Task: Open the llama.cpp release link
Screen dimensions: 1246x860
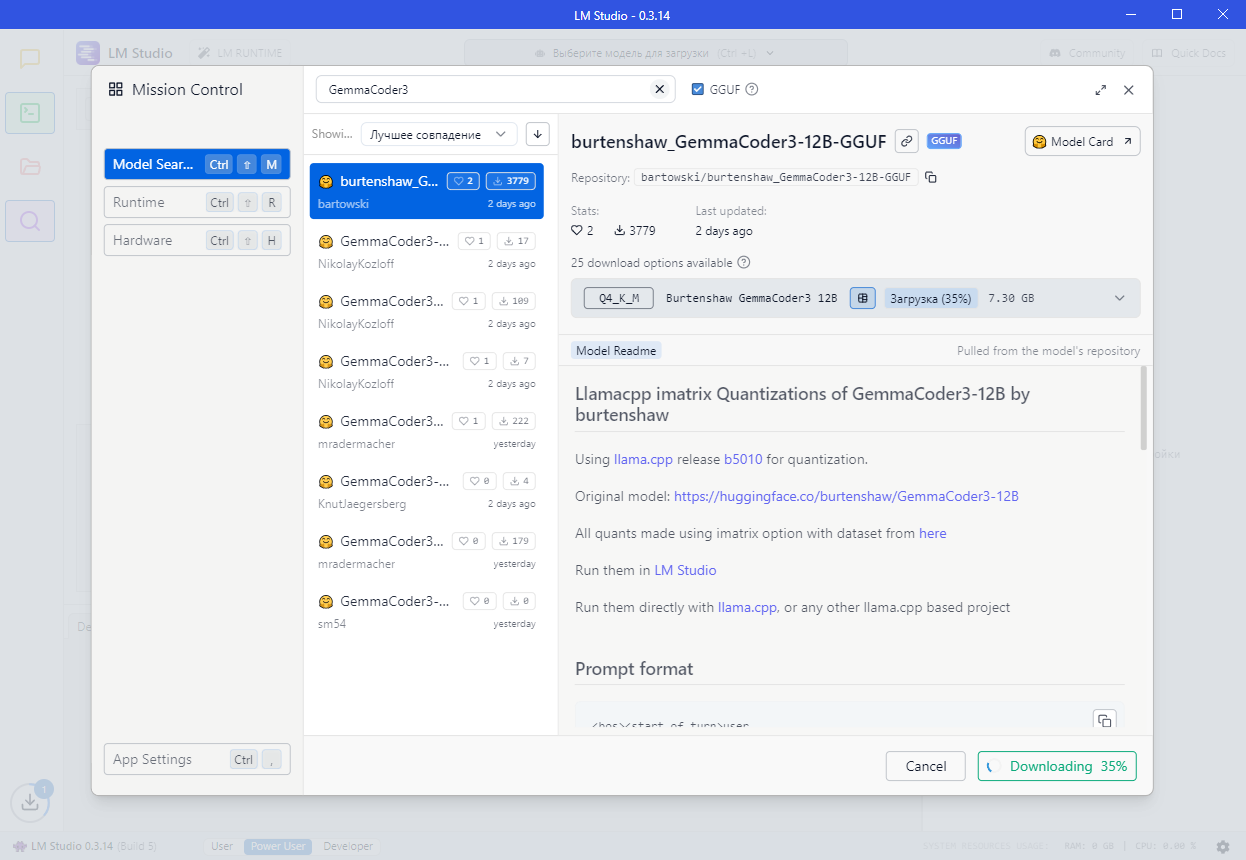Action: (x=643, y=460)
